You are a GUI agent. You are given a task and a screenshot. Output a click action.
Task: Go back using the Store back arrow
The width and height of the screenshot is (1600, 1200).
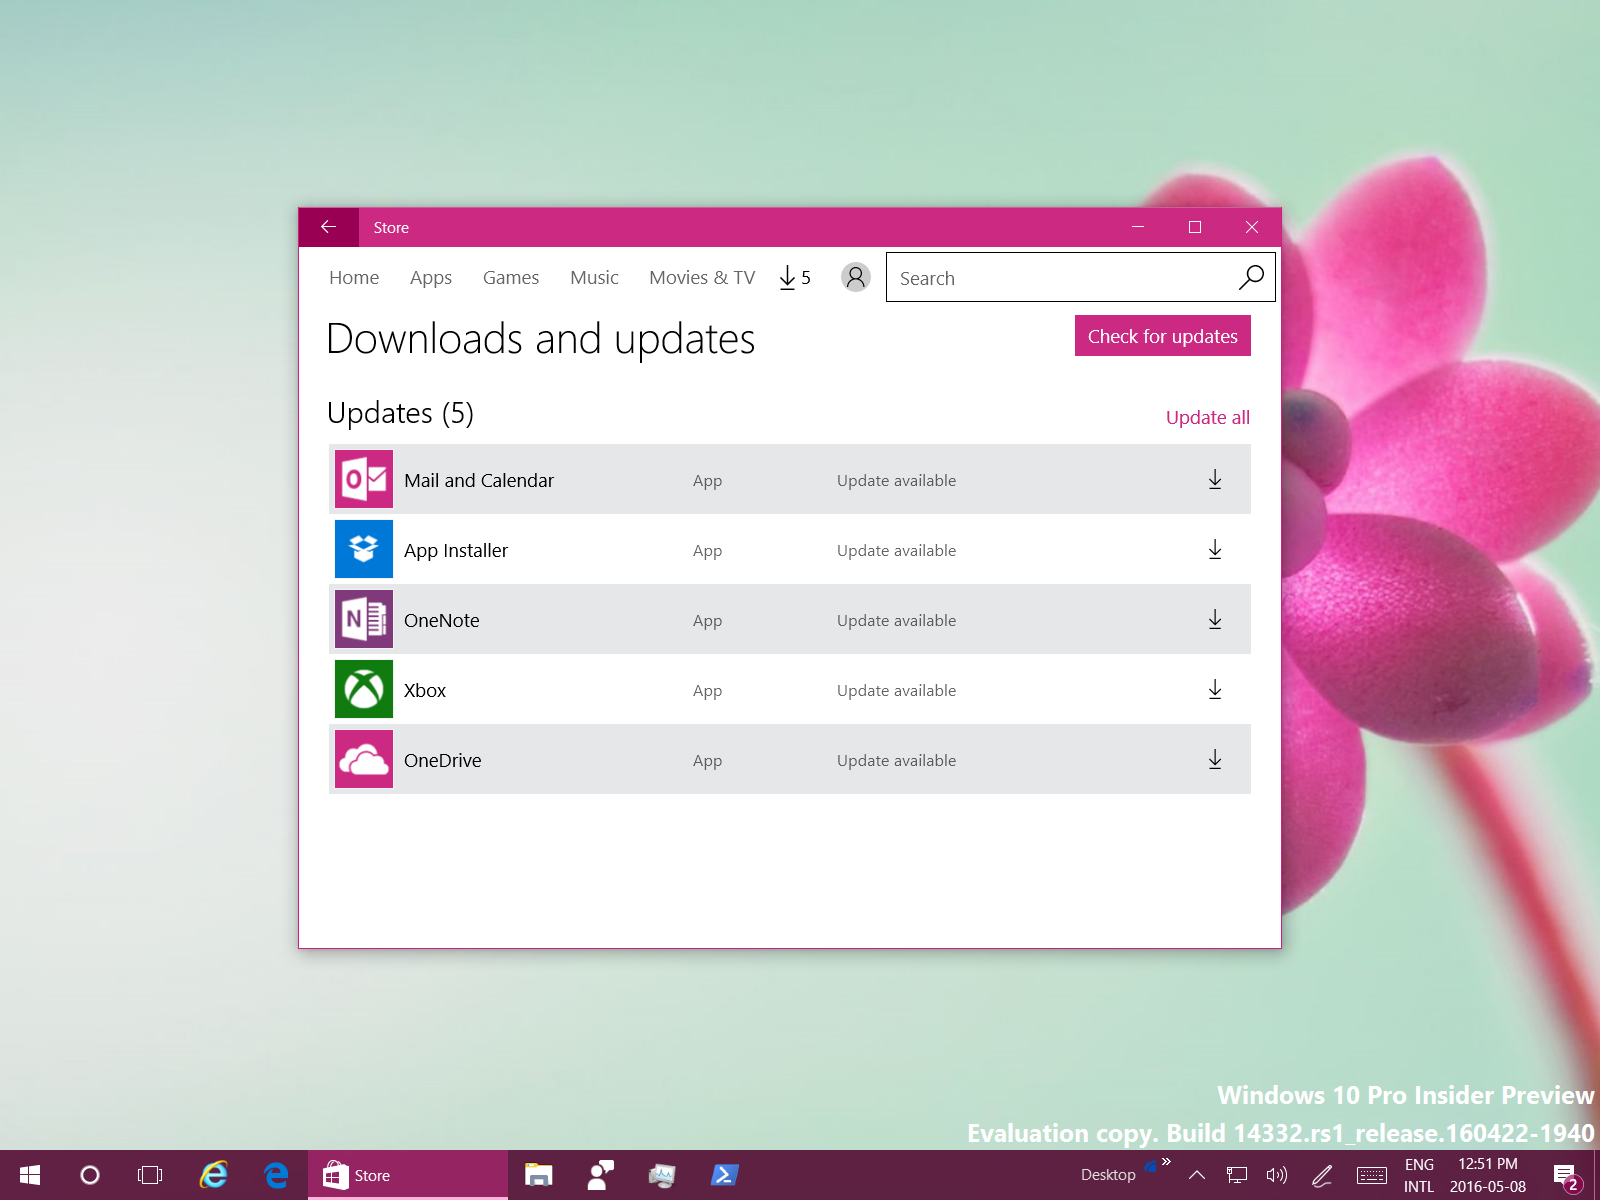(328, 227)
